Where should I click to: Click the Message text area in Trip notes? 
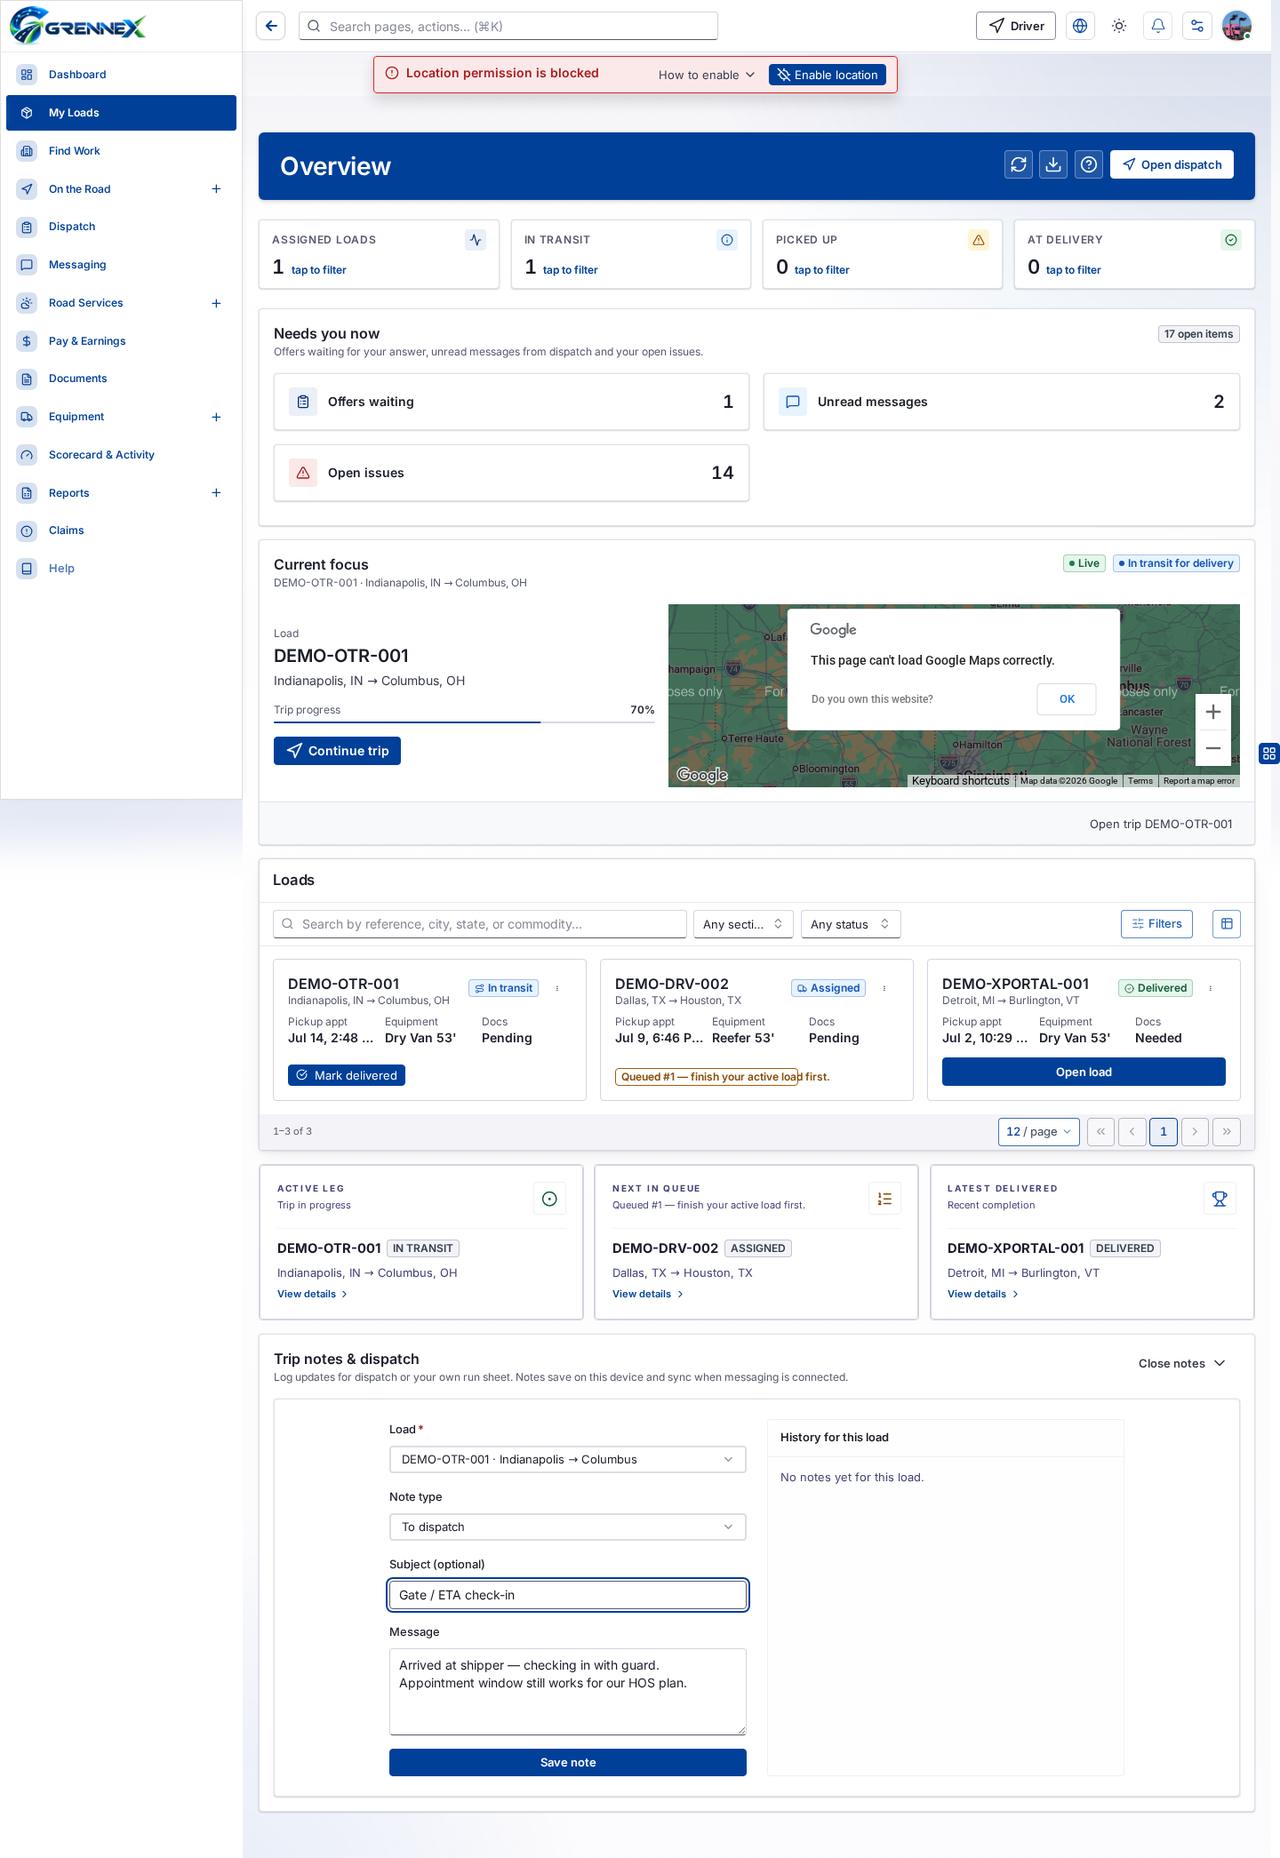[x=568, y=1691]
